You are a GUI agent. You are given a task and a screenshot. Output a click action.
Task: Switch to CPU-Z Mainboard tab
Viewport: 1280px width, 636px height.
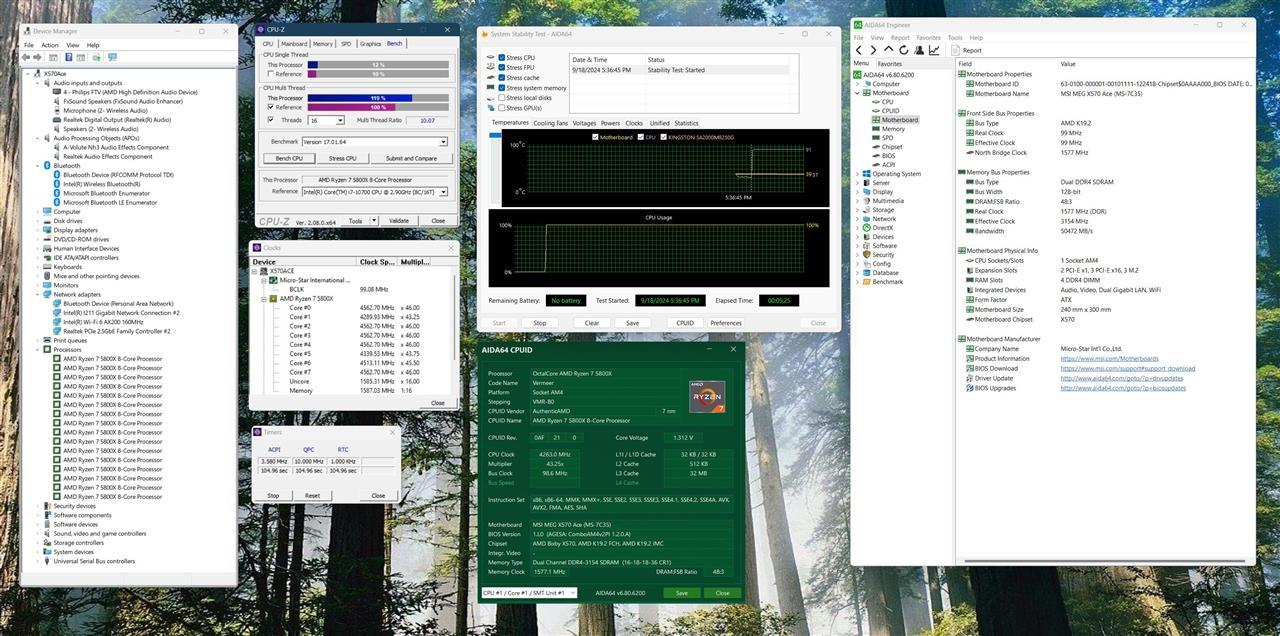pyautogui.click(x=294, y=44)
